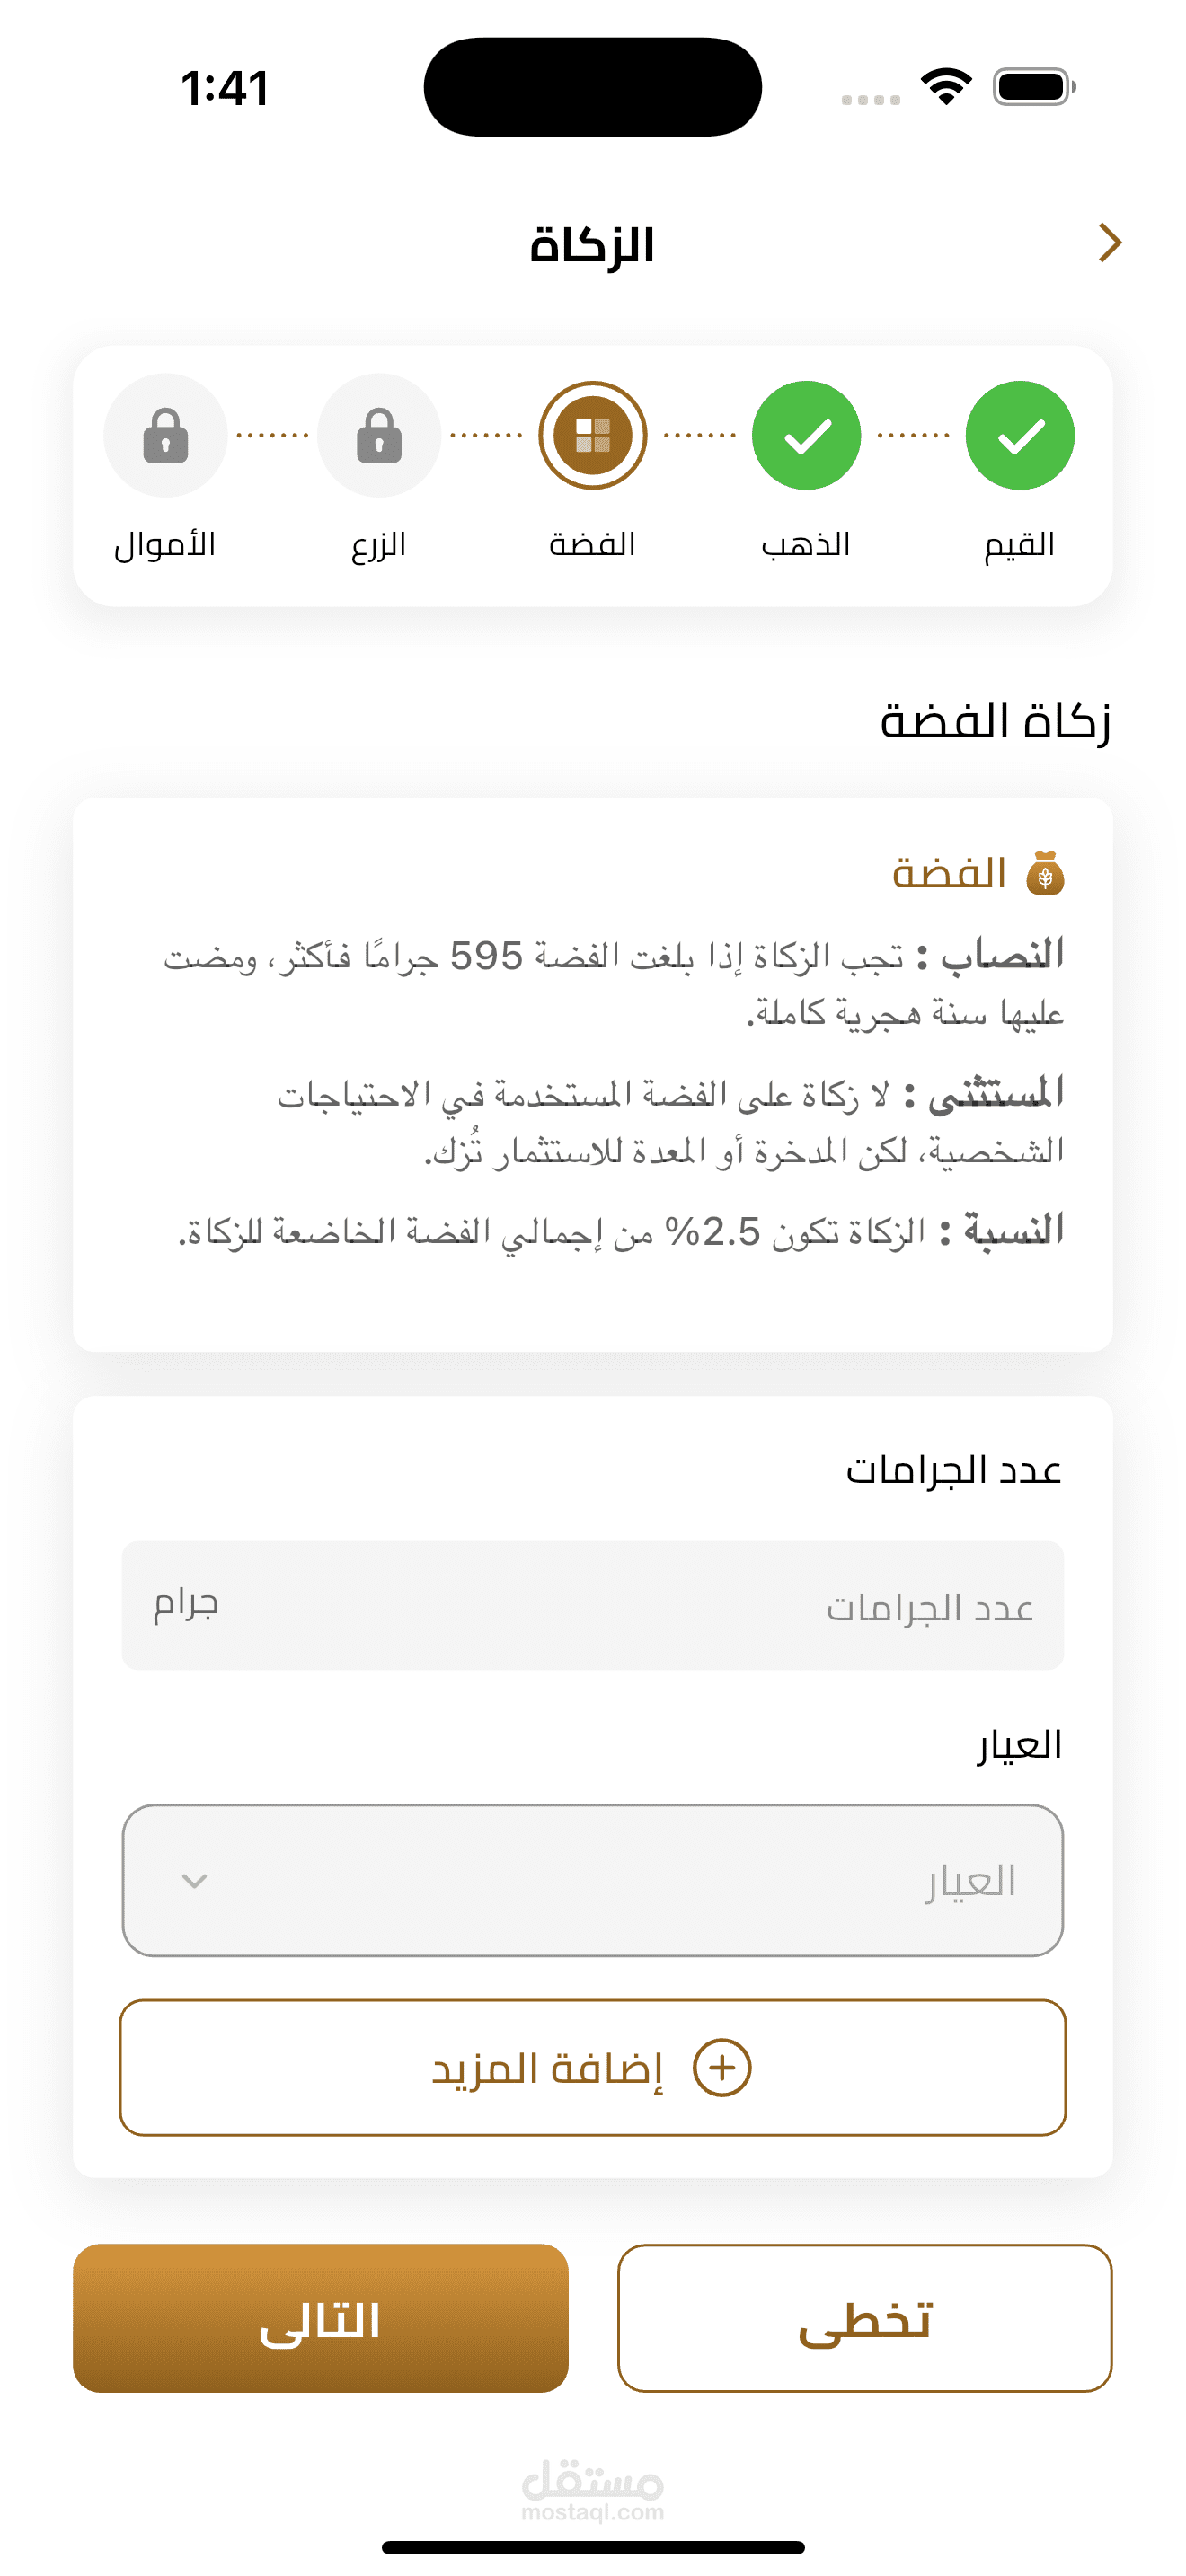The height and width of the screenshot is (2576, 1186).
Task: Tap the back chevron beside الزكاة title
Action: 1109,243
